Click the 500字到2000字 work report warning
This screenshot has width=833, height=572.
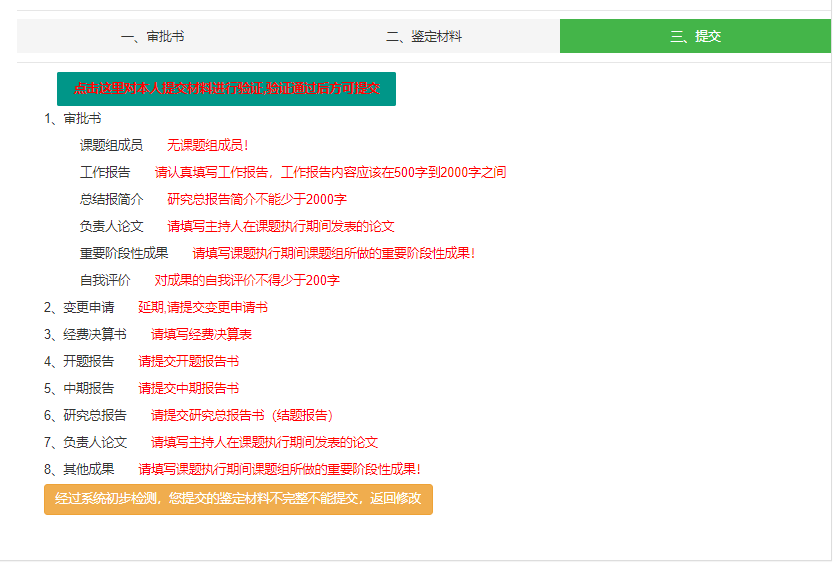click(330, 172)
